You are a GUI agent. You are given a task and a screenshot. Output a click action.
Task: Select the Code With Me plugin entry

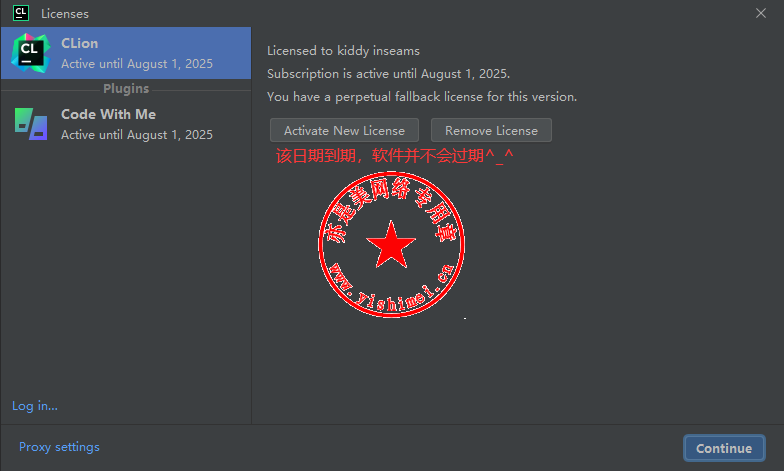coord(126,124)
